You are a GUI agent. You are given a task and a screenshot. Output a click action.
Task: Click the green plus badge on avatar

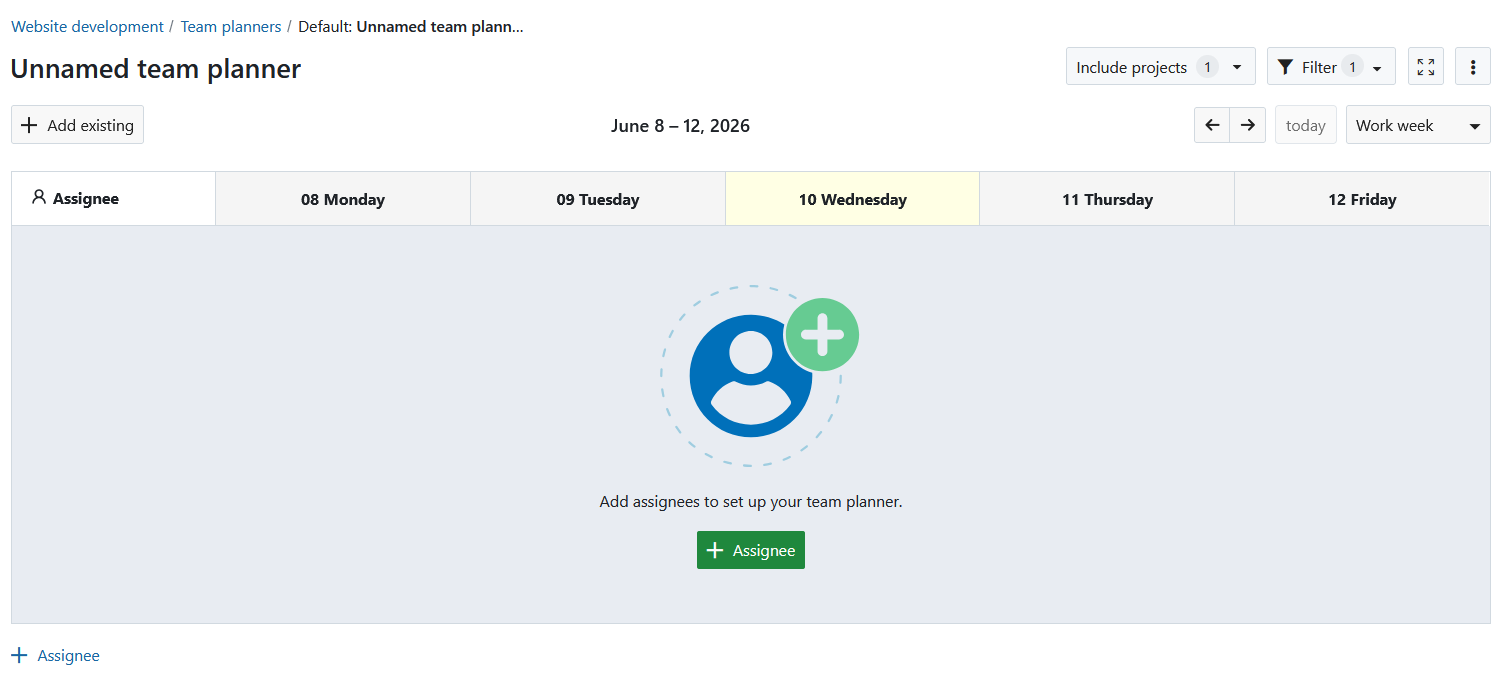point(822,335)
